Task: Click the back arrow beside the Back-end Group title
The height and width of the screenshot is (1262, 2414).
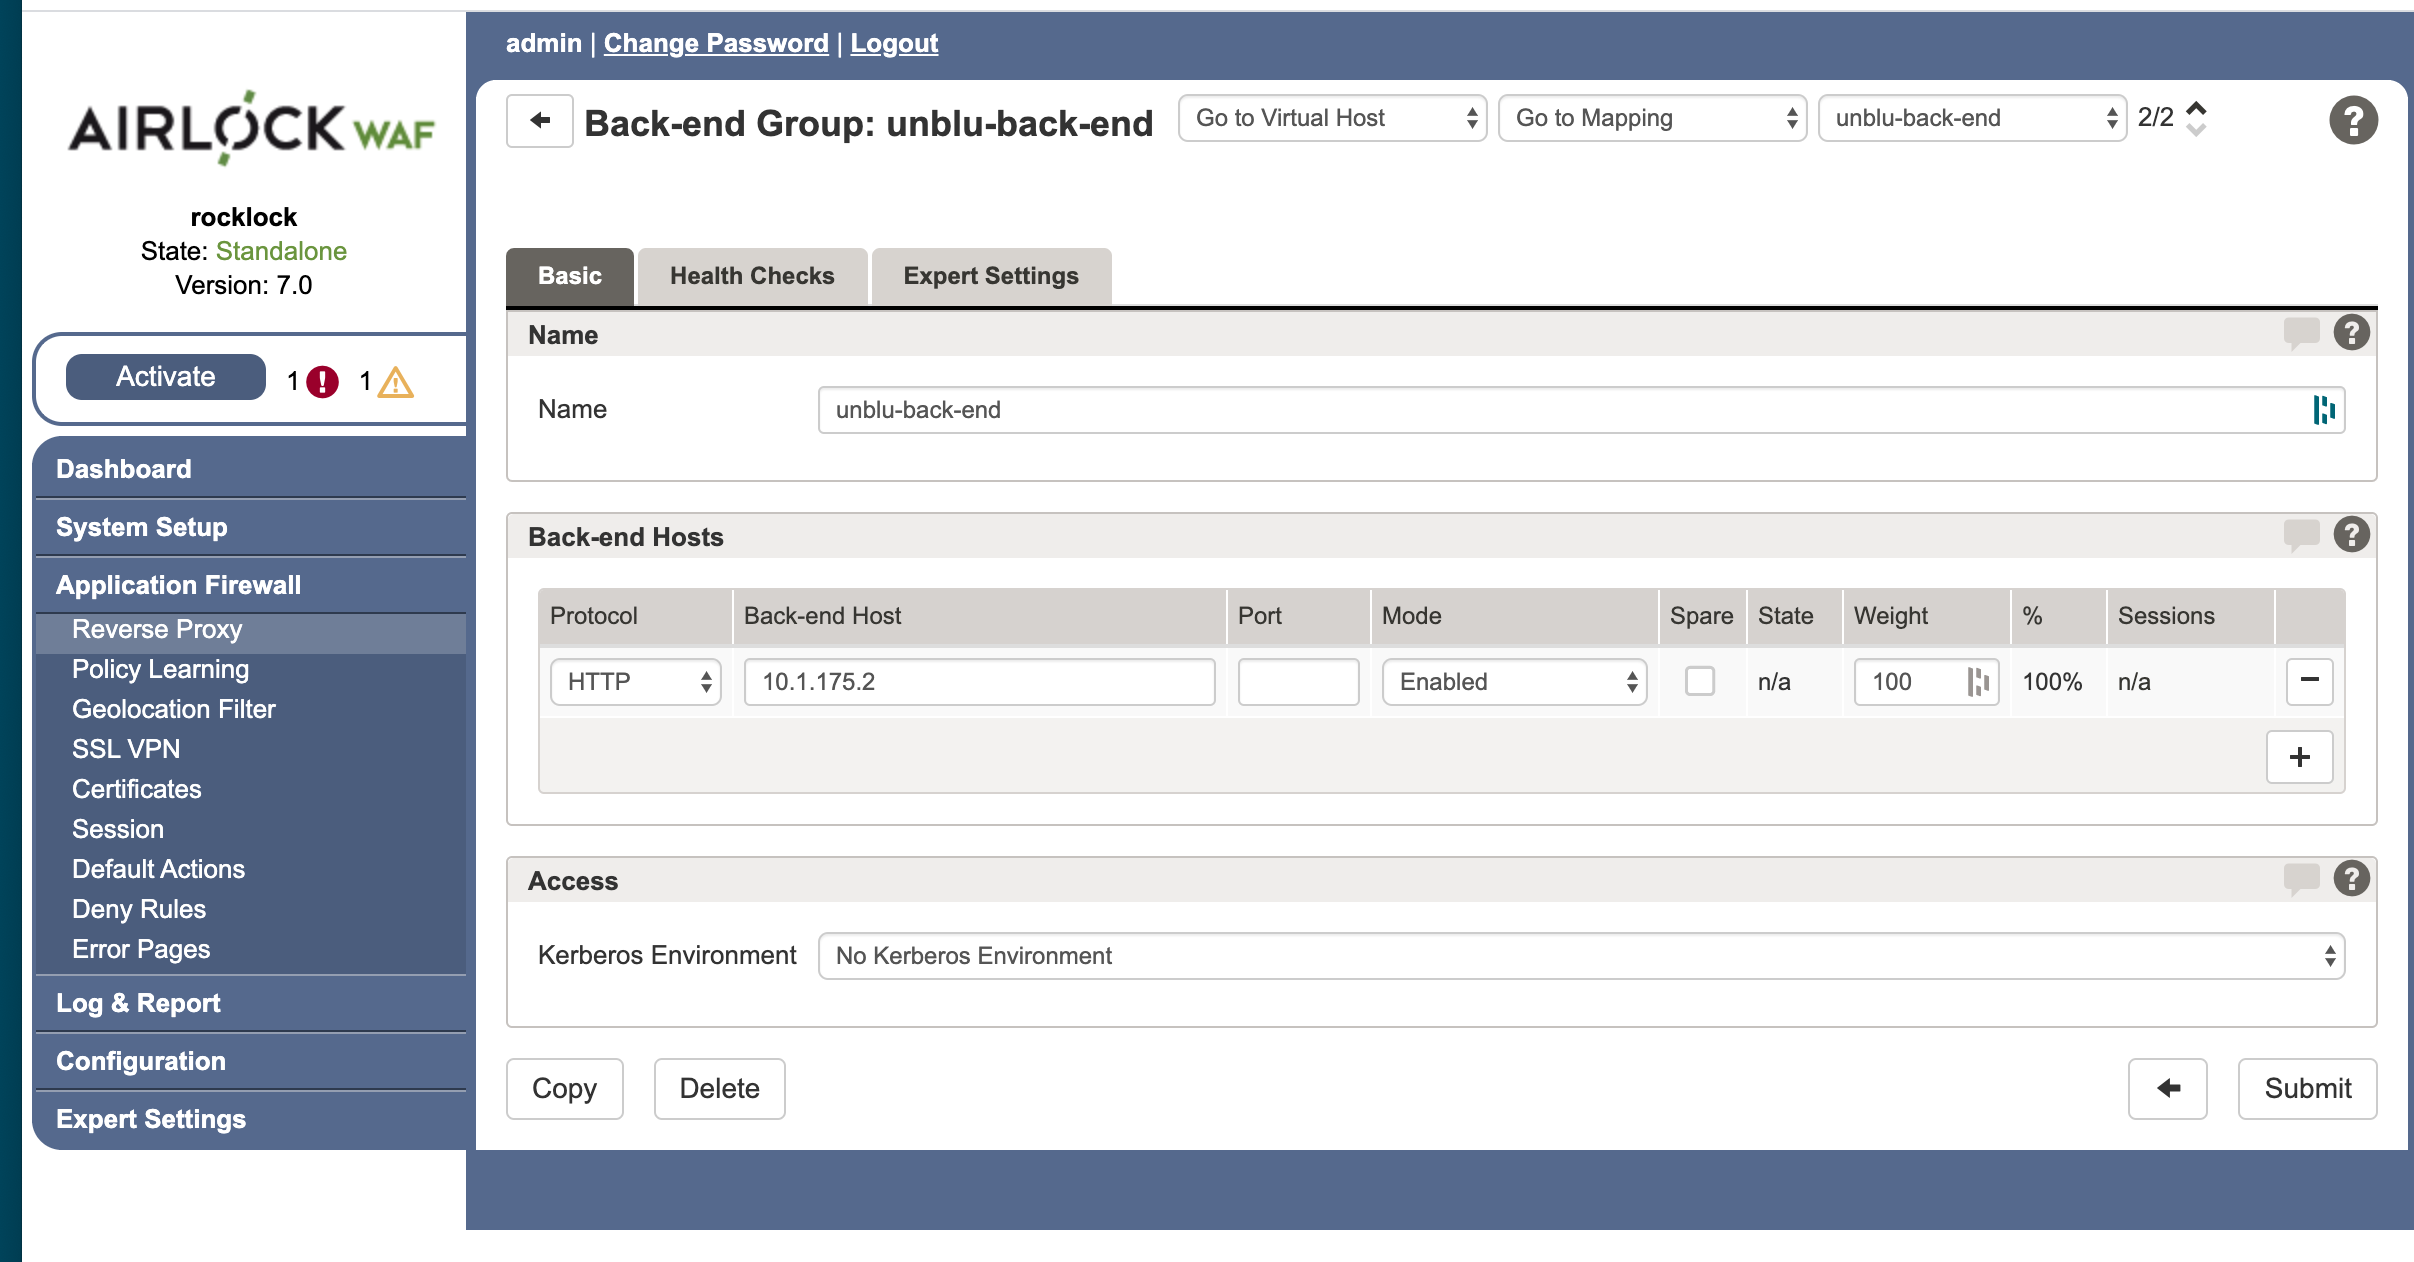Action: (539, 121)
